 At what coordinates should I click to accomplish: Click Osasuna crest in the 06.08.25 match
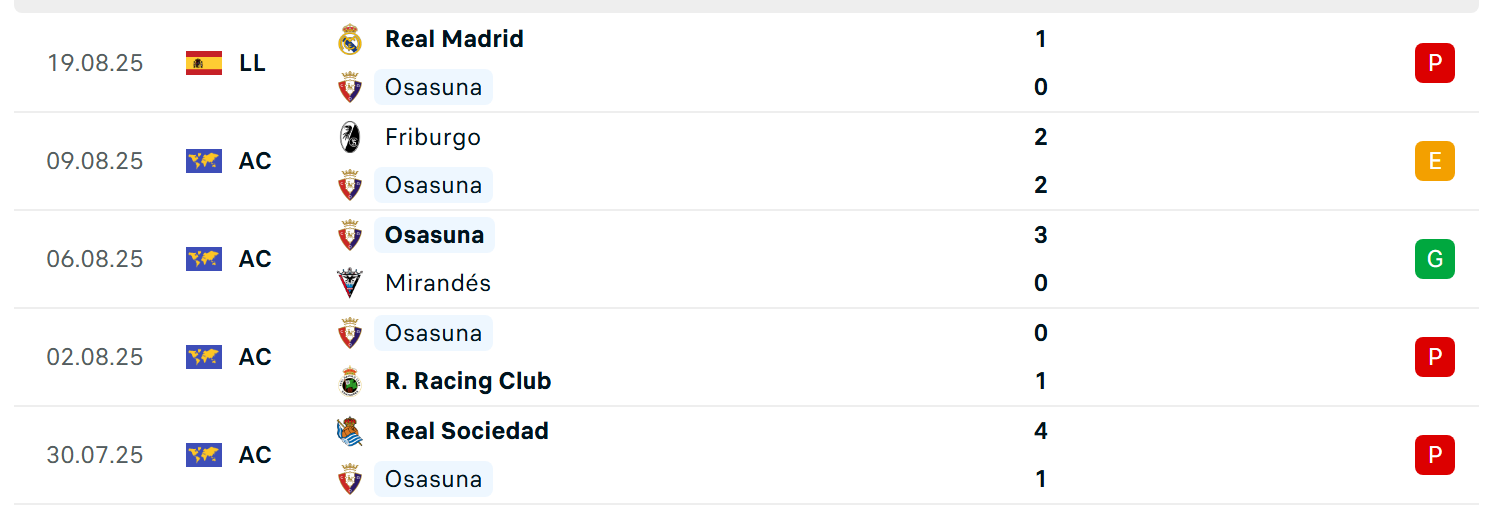click(x=350, y=235)
